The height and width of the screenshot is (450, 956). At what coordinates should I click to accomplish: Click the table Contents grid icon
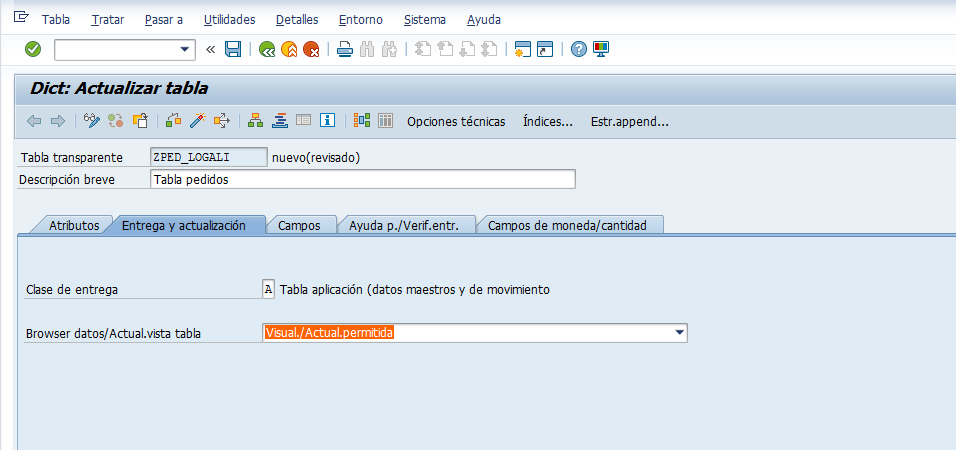click(x=385, y=121)
